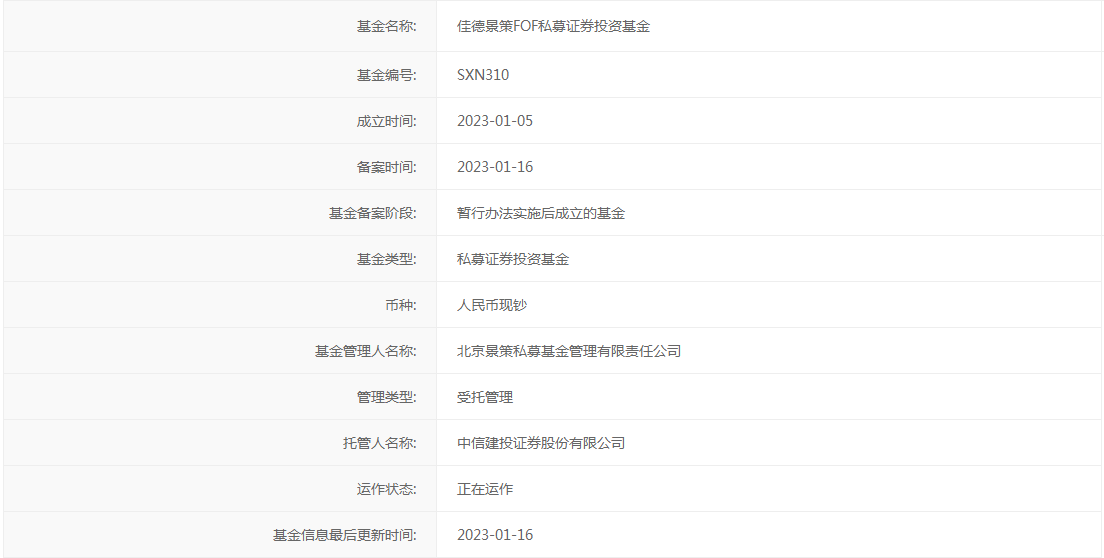Click the 基金编号 label
The image size is (1104, 558).
386,75
